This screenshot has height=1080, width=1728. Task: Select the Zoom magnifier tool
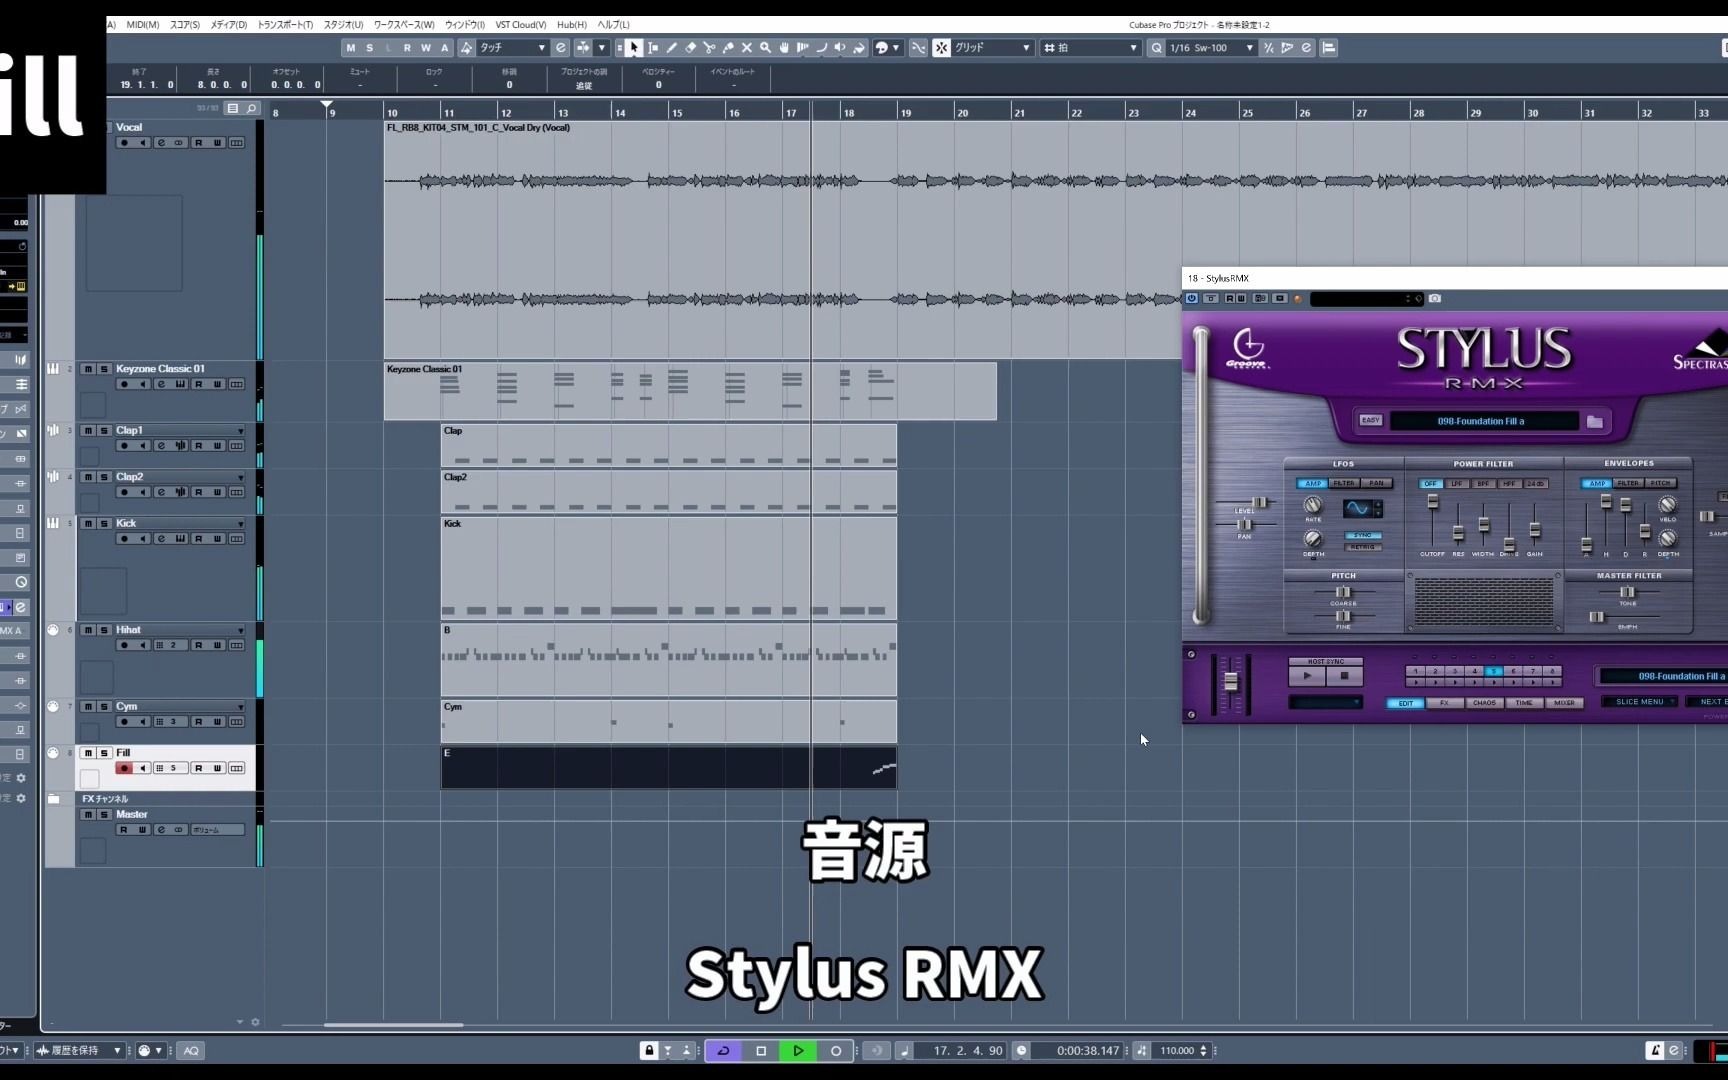pyautogui.click(x=765, y=47)
